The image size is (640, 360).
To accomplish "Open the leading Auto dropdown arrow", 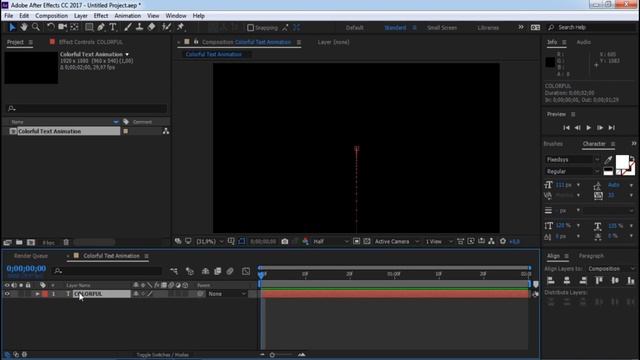I will (631, 185).
